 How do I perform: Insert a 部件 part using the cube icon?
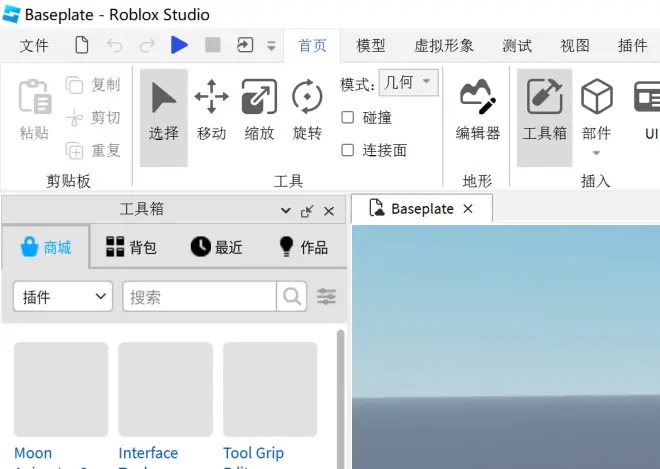(x=596, y=97)
